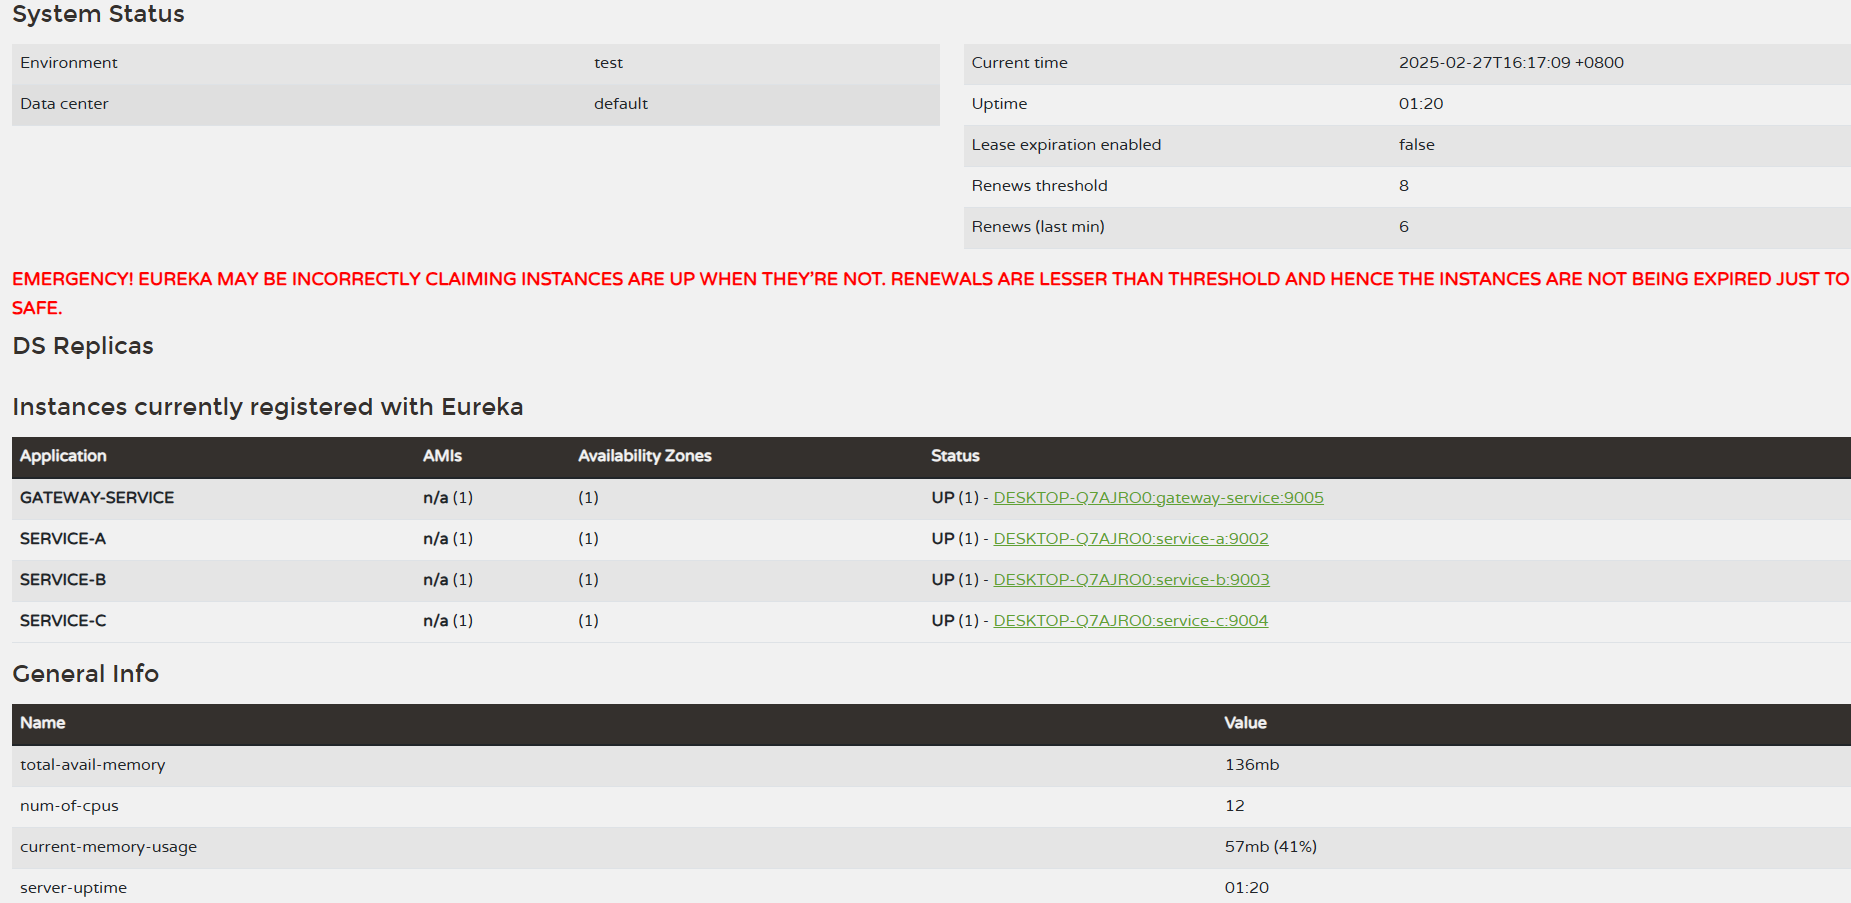The image size is (1851, 903).
Task: Click the DS Replicas heading
Action: pyautogui.click(x=83, y=346)
